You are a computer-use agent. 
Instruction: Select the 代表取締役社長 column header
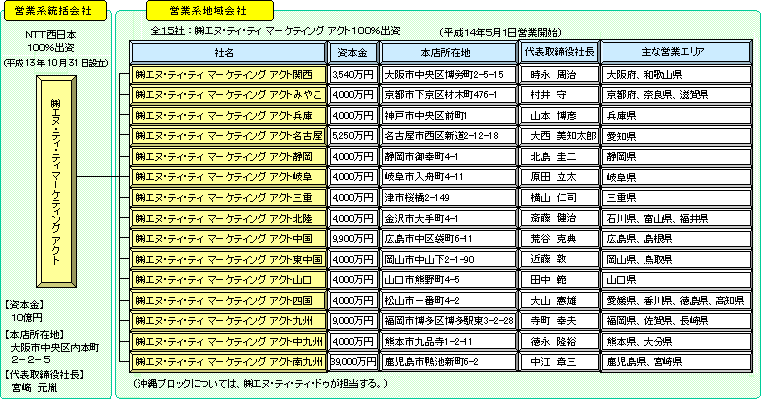point(559,53)
